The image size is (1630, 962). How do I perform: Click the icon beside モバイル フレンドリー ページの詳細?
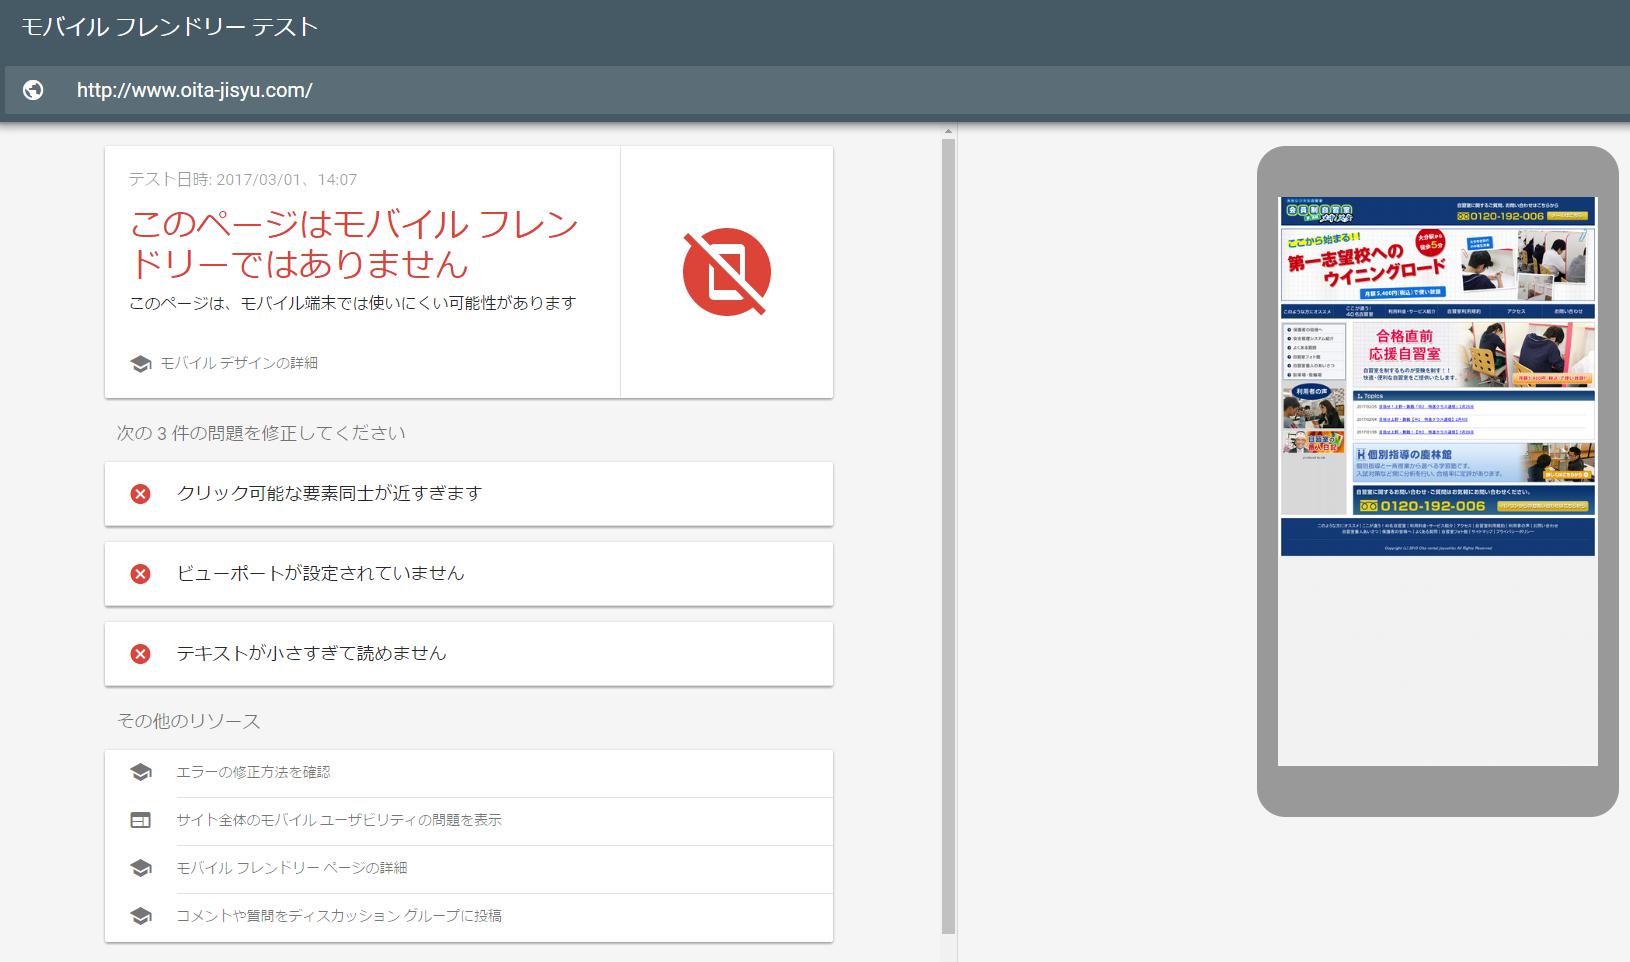(141, 868)
